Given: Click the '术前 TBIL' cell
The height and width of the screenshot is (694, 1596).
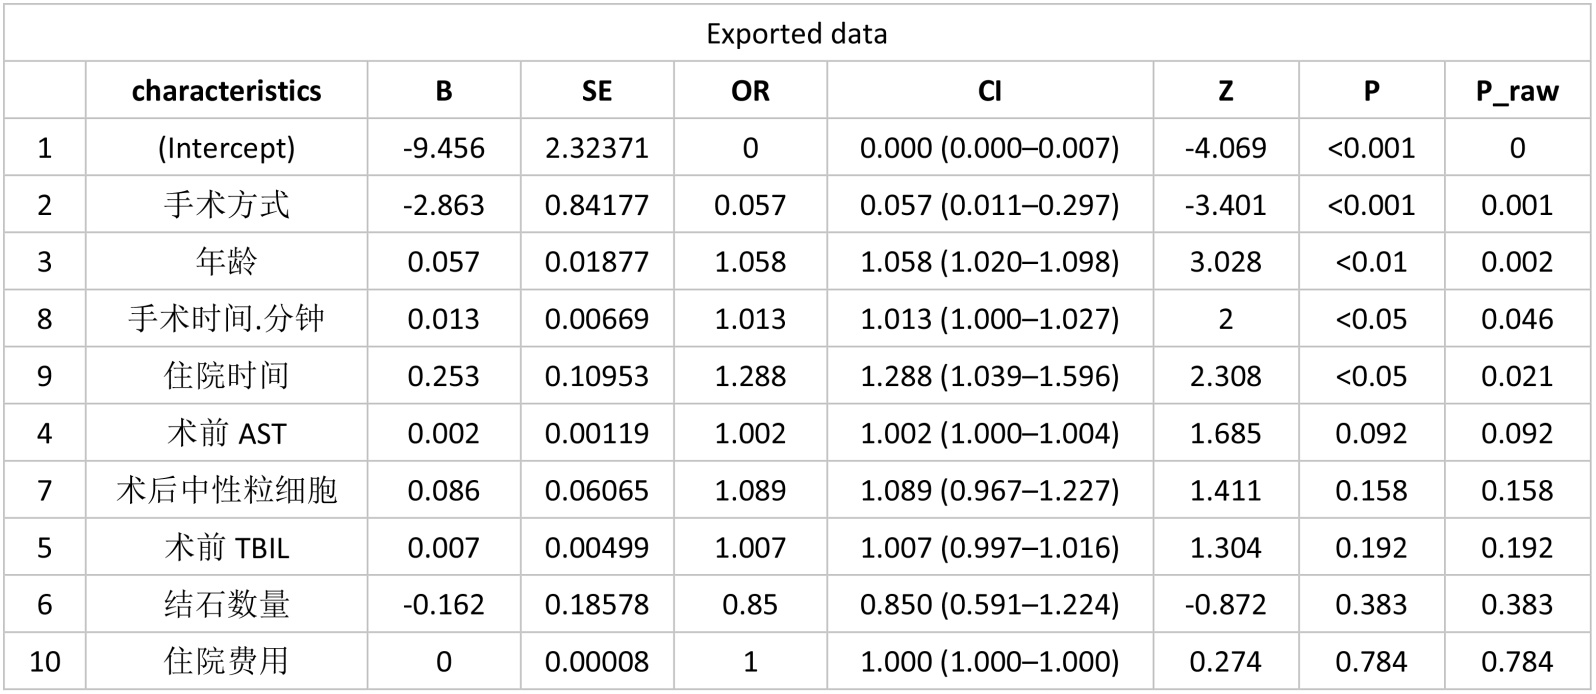Looking at the screenshot, I should pos(226,547).
